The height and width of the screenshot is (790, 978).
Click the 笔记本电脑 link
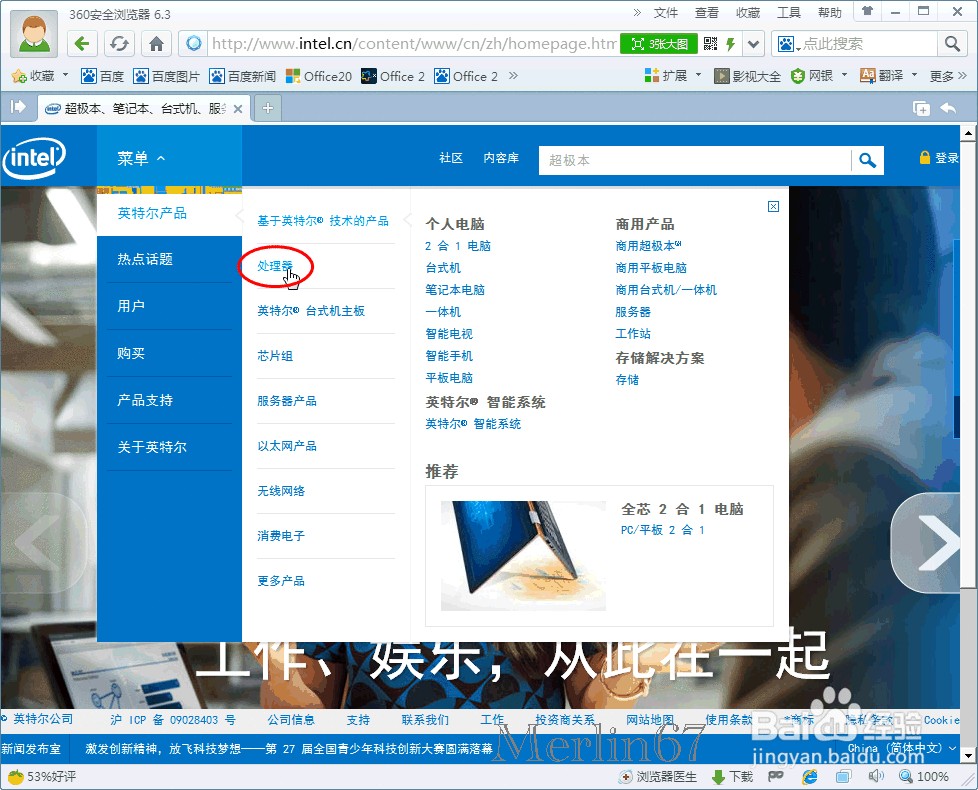pos(455,290)
